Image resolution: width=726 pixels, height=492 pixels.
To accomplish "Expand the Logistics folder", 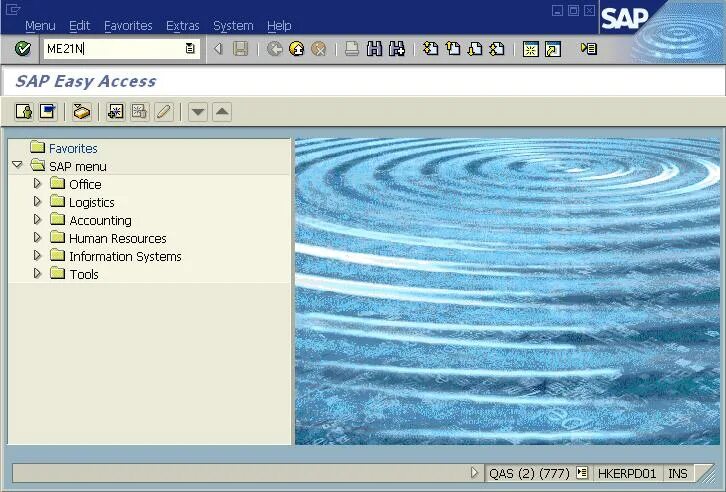I will click(x=38, y=201).
